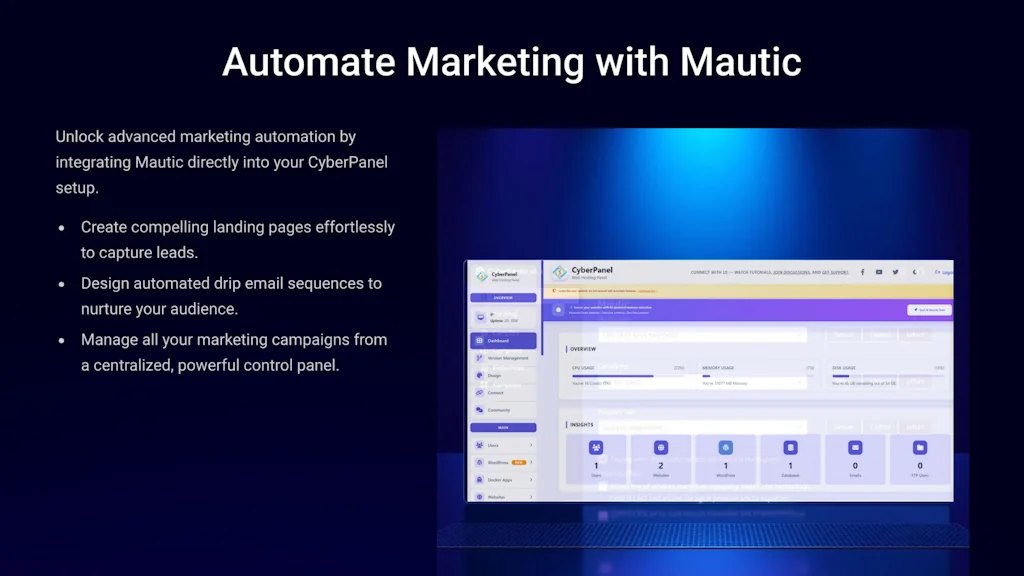Click the MAIN section label in sidebar
The height and width of the screenshot is (576, 1024).
pyautogui.click(x=503, y=428)
